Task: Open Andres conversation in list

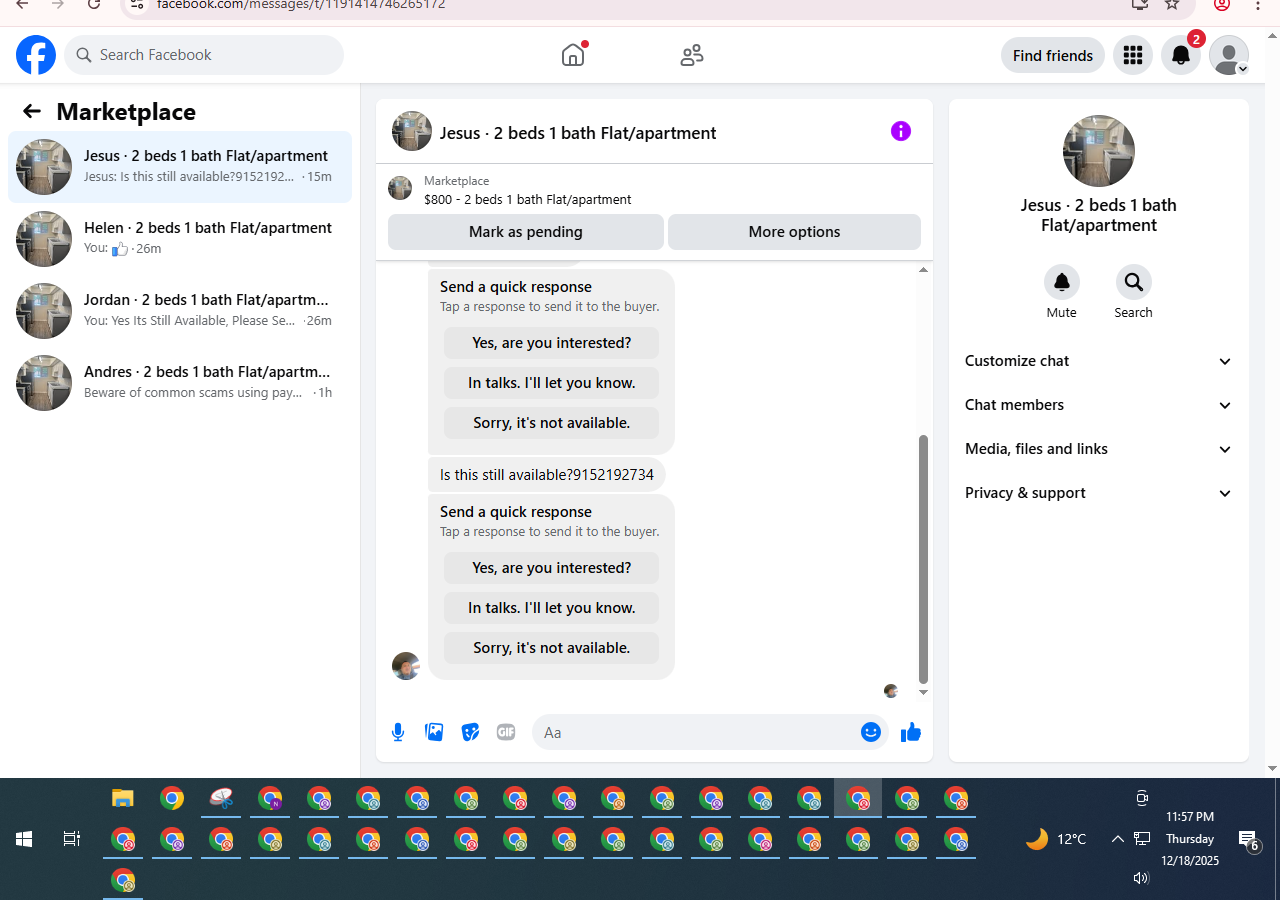Action: (x=180, y=383)
